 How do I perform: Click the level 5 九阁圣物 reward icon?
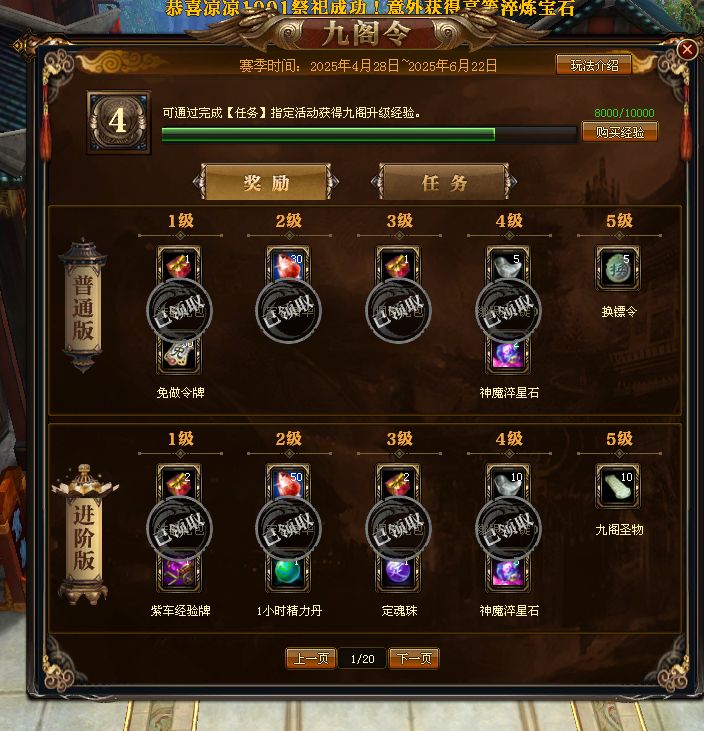tap(618, 486)
